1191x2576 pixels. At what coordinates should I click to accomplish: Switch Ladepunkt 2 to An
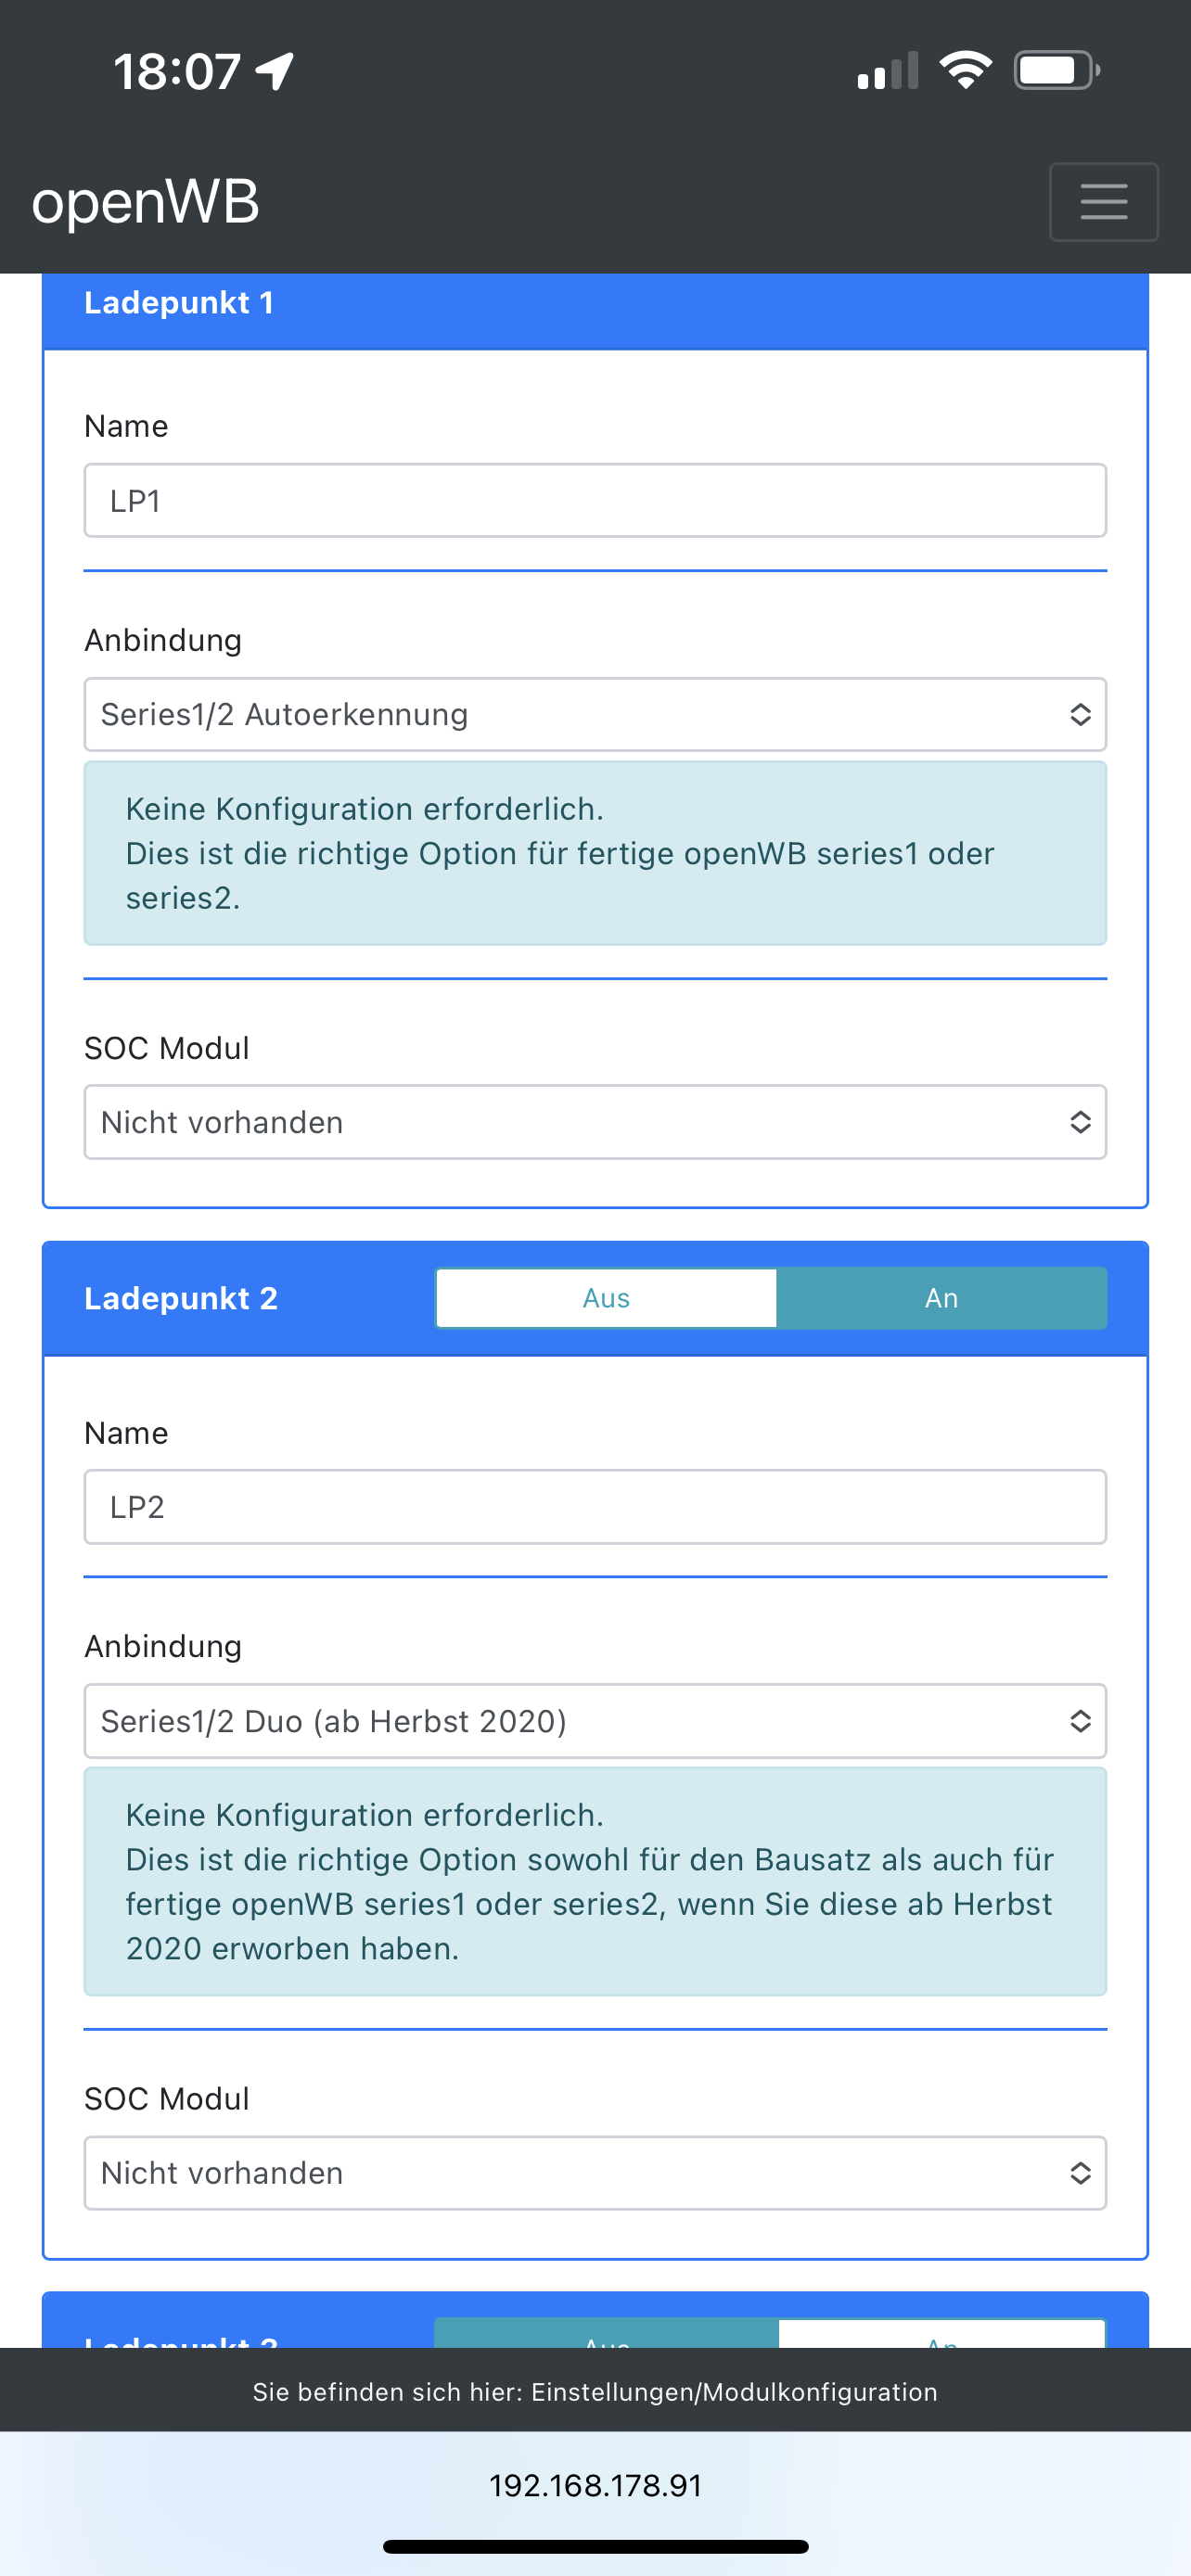click(x=941, y=1298)
